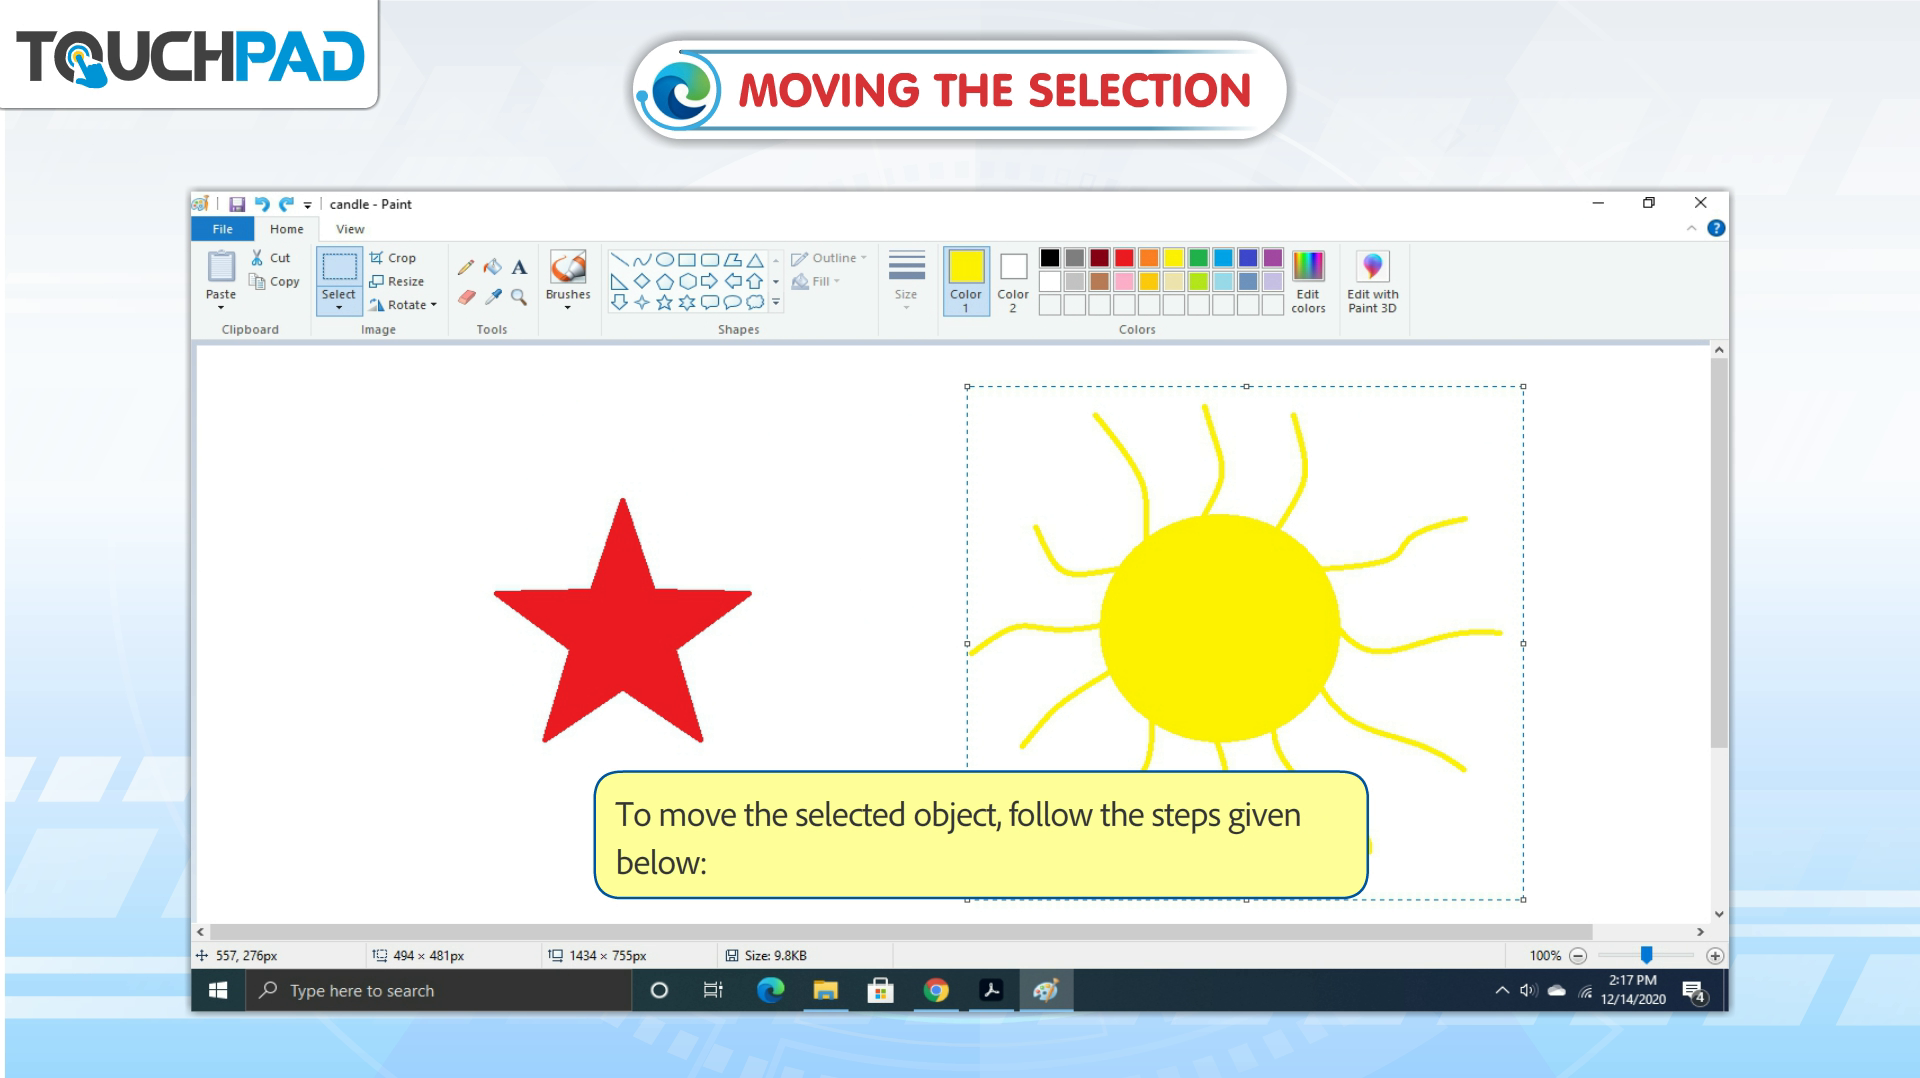Expand the Rotate dropdown
Image resolution: width=1920 pixels, height=1078 pixels.
point(404,305)
